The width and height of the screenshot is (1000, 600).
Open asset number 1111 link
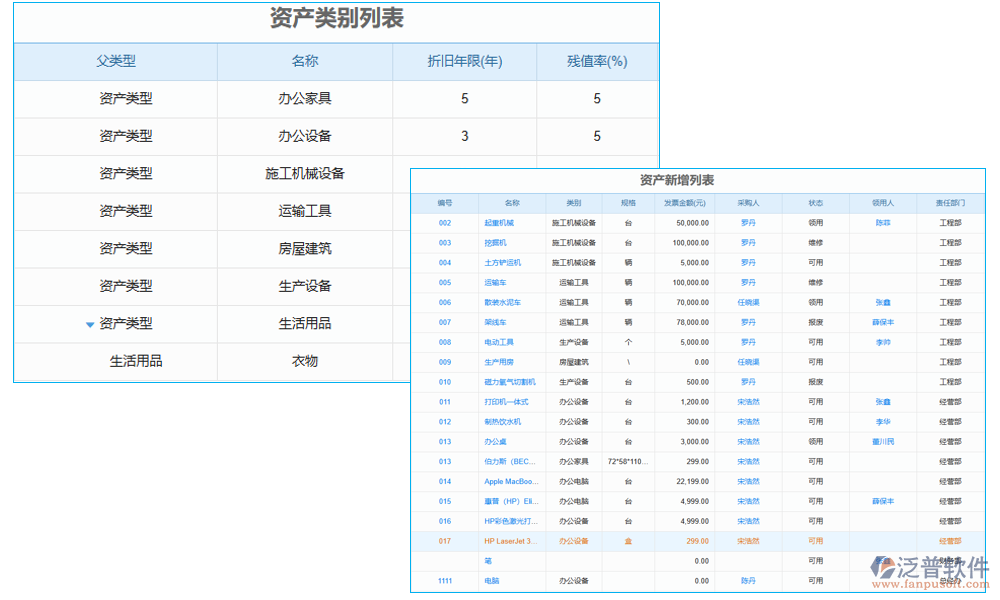click(x=445, y=581)
